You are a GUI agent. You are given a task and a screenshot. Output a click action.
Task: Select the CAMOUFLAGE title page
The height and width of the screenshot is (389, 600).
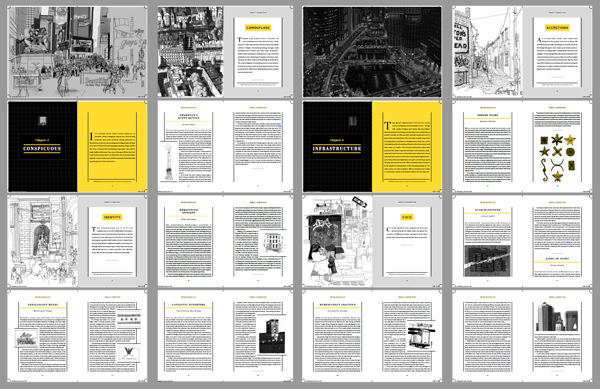click(x=258, y=52)
